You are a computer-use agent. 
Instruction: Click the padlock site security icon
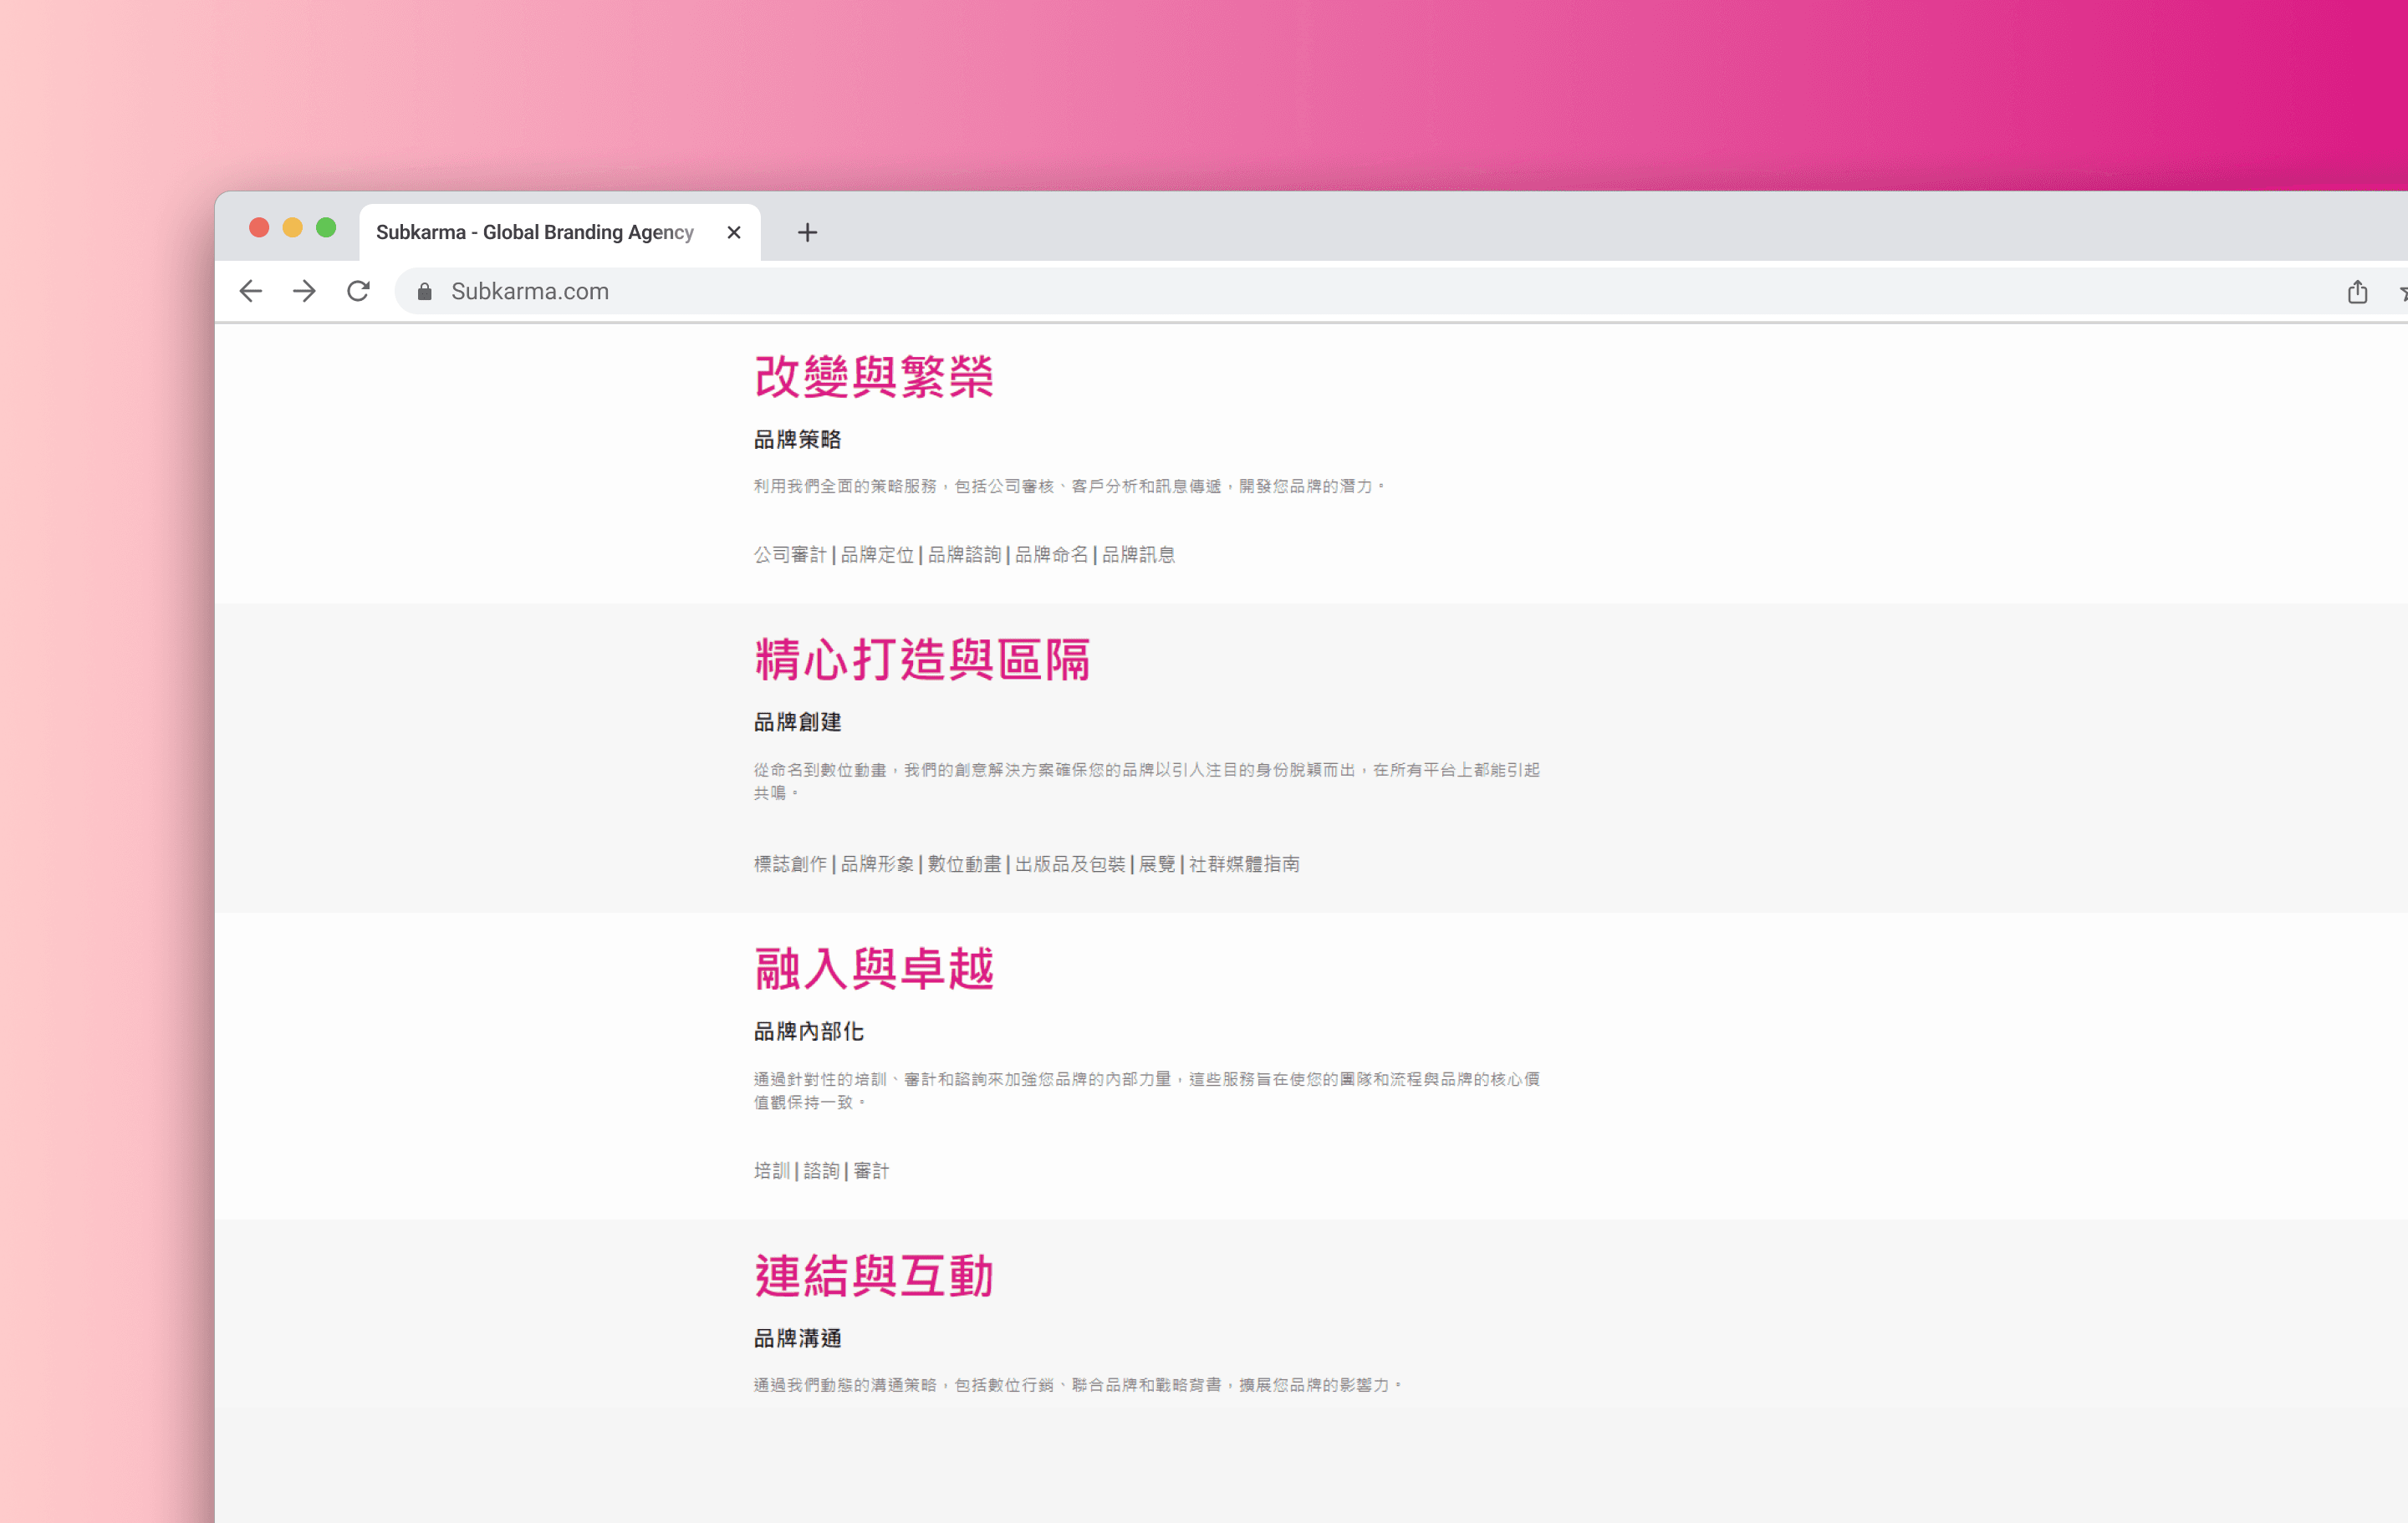pyautogui.click(x=425, y=291)
